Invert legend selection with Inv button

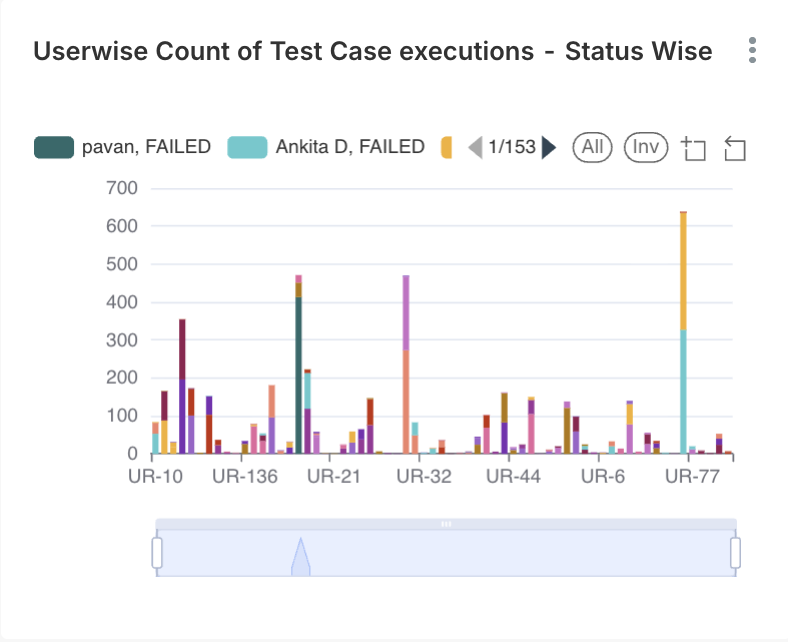pyautogui.click(x=646, y=148)
